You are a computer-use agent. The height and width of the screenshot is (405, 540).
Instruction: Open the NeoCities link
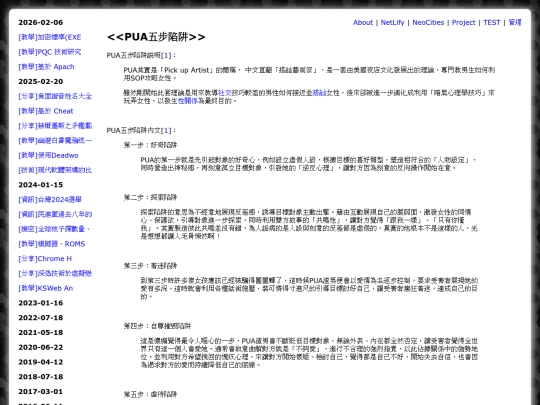(x=428, y=22)
